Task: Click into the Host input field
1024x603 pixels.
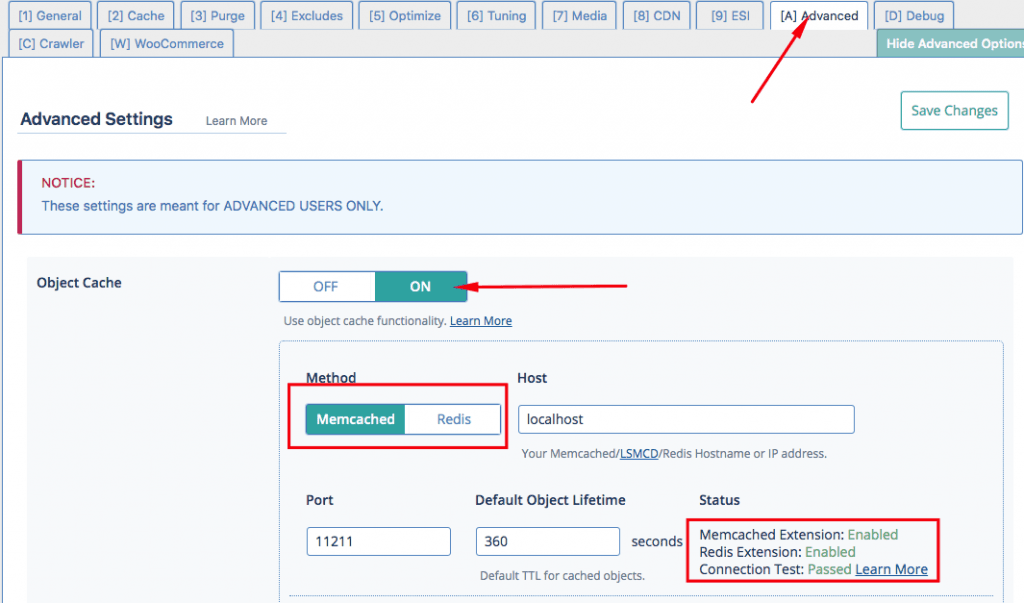Action: (686, 419)
